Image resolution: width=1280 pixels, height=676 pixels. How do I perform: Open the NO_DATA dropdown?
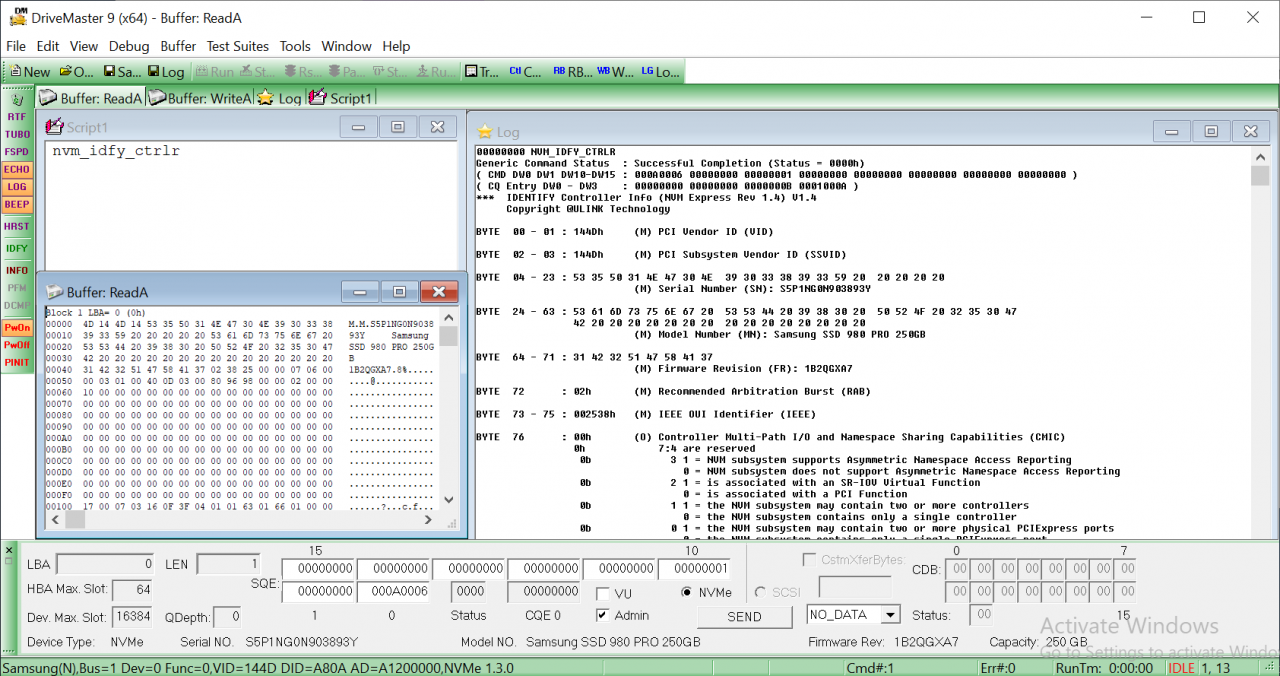889,615
